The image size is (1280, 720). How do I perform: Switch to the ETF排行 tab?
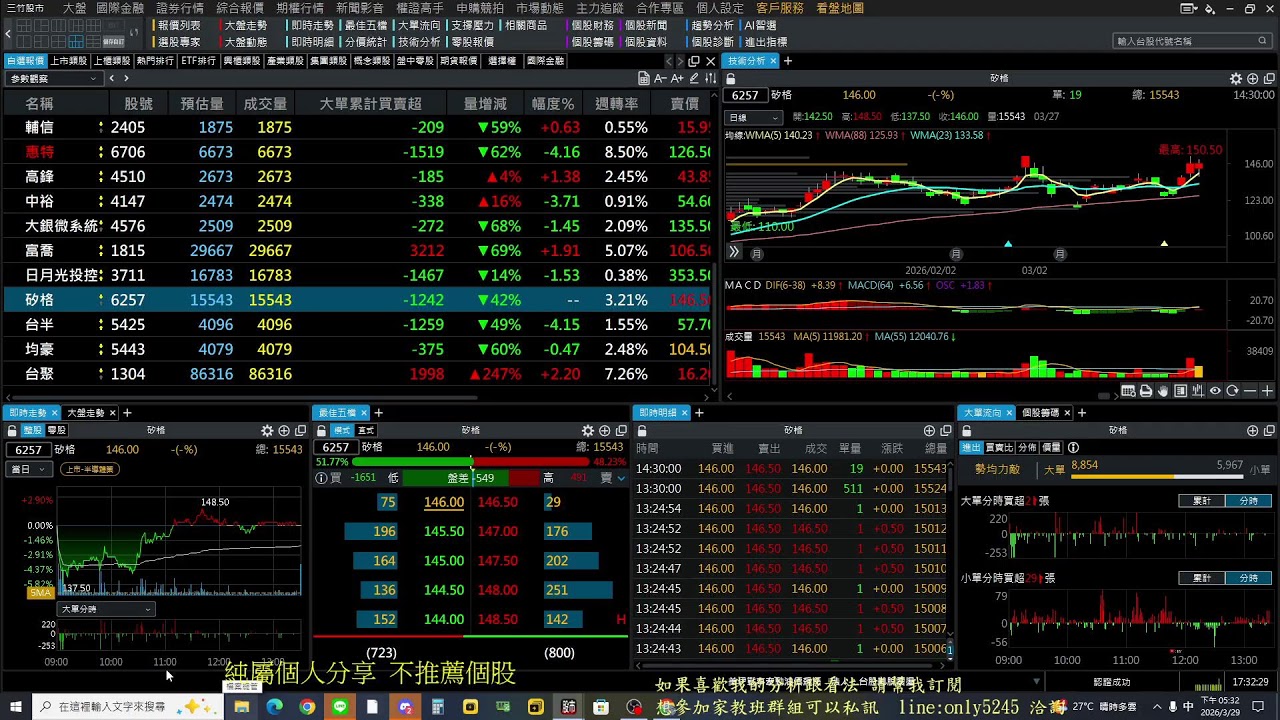pos(198,61)
